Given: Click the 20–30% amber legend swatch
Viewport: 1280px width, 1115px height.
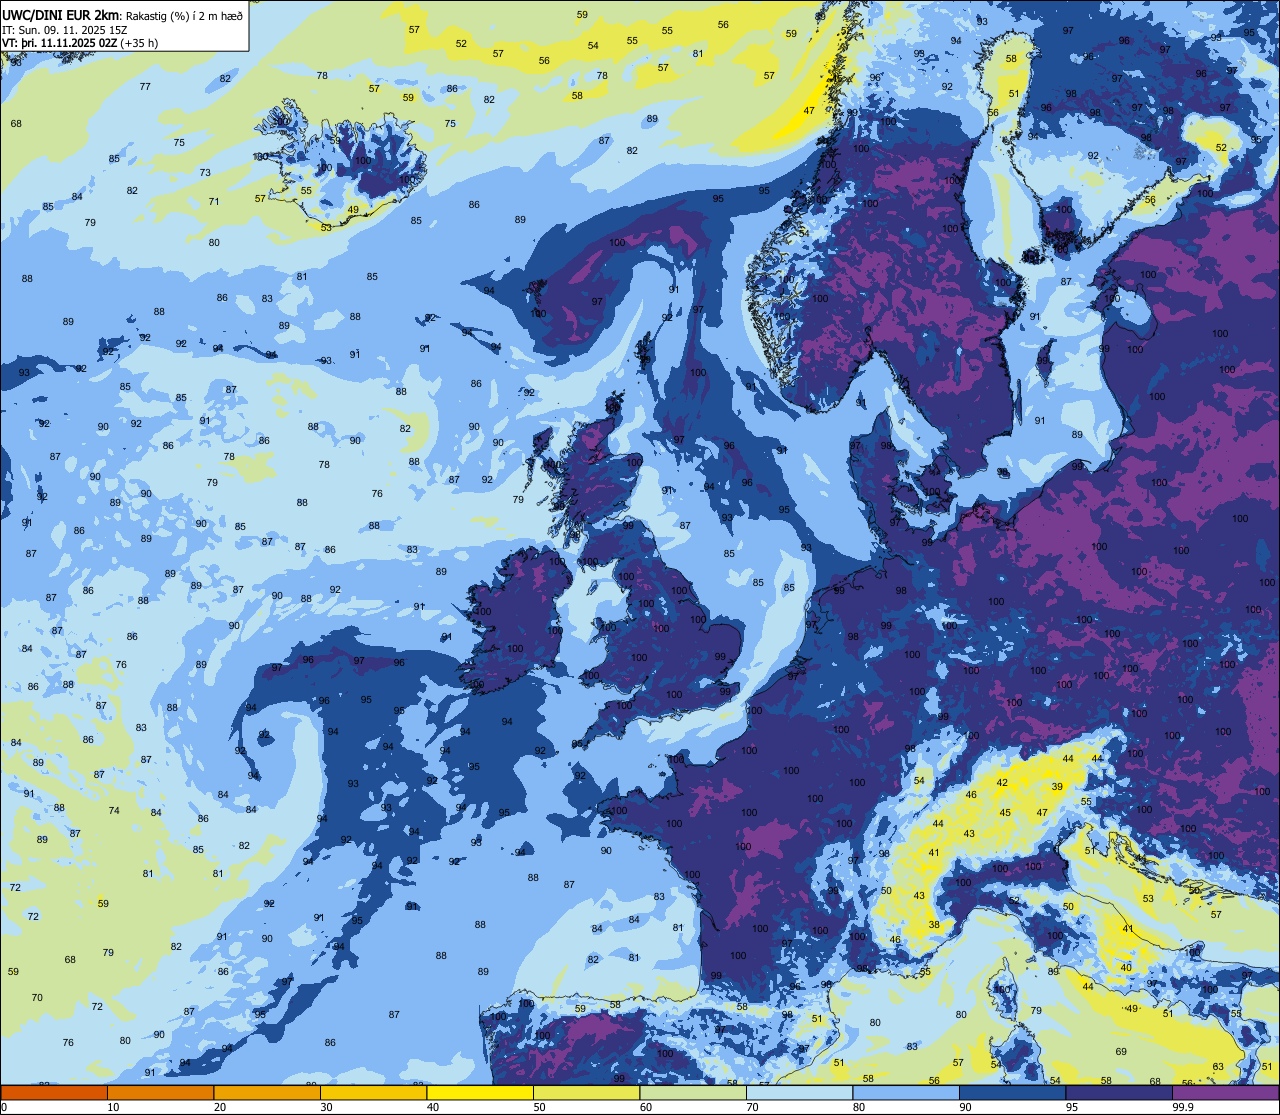Looking at the screenshot, I should (267, 1092).
